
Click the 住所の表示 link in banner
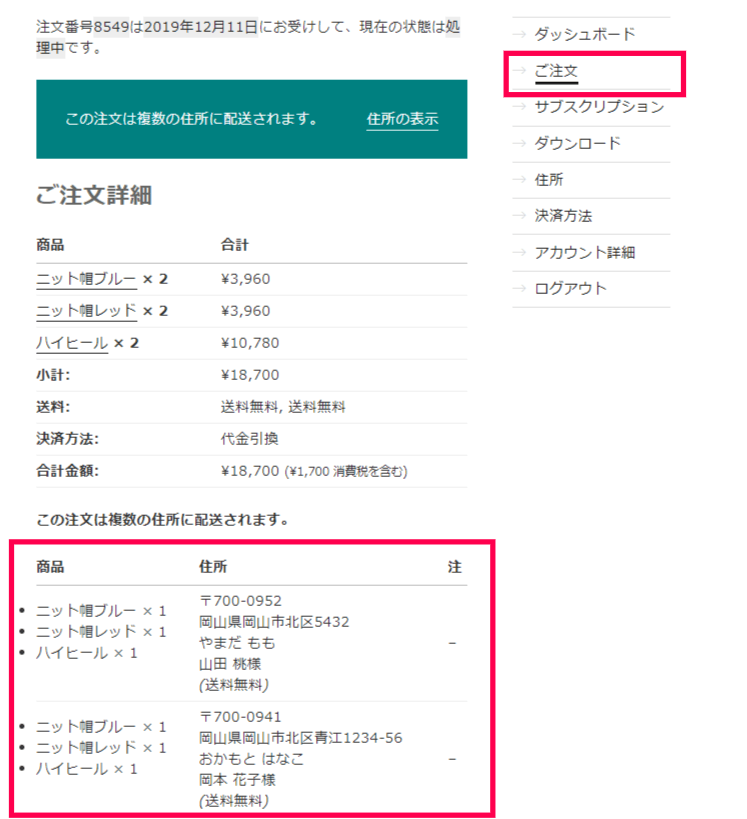402,119
